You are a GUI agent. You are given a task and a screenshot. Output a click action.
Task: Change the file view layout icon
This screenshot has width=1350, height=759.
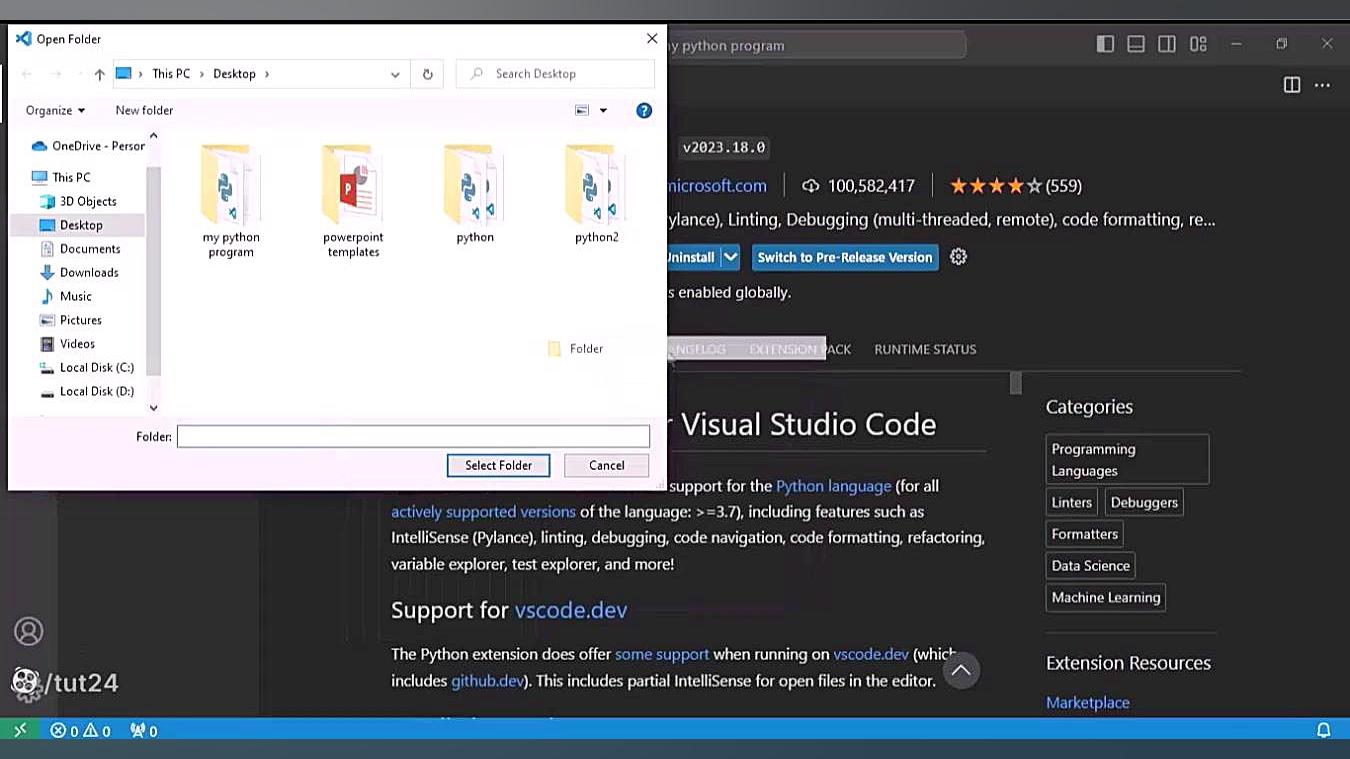tap(582, 111)
